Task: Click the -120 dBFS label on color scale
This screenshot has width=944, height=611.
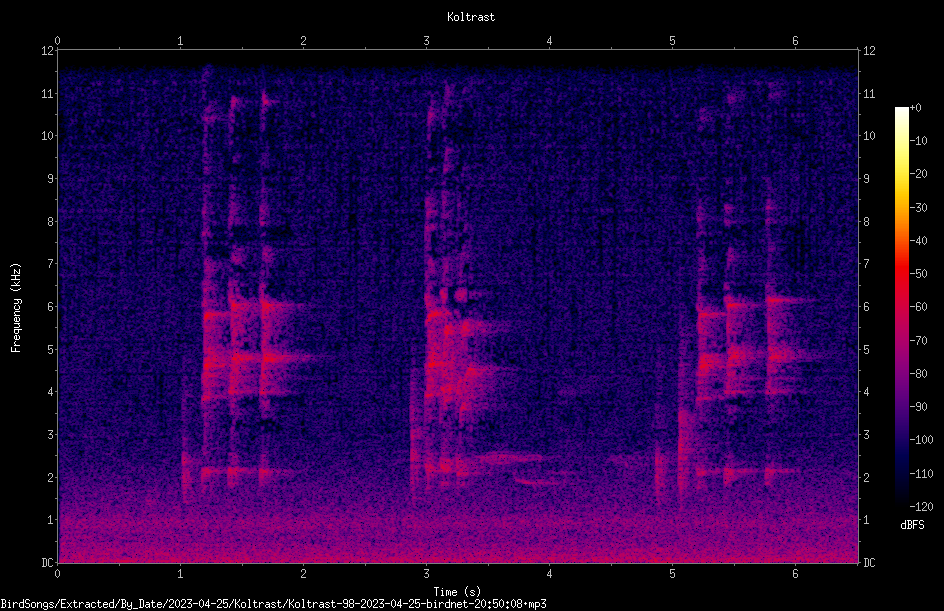Action: click(x=921, y=506)
